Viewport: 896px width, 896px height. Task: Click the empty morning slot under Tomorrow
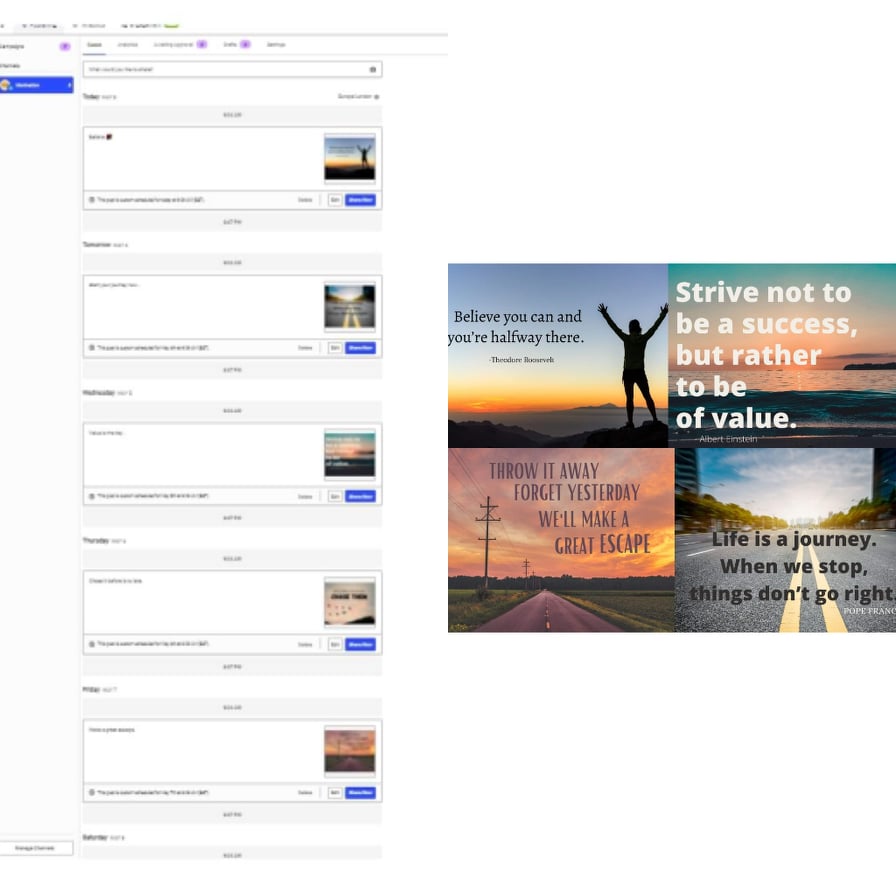[233, 263]
